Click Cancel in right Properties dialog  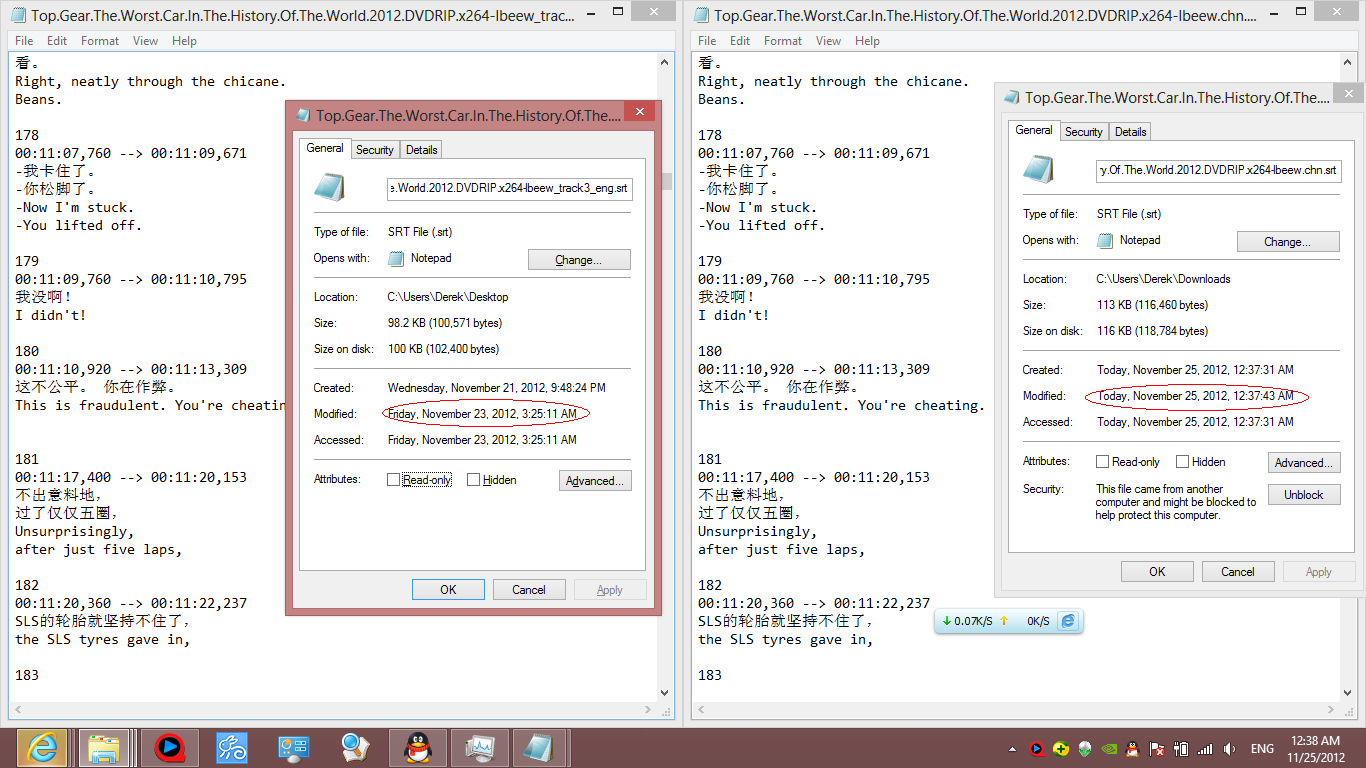point(1238,572)
